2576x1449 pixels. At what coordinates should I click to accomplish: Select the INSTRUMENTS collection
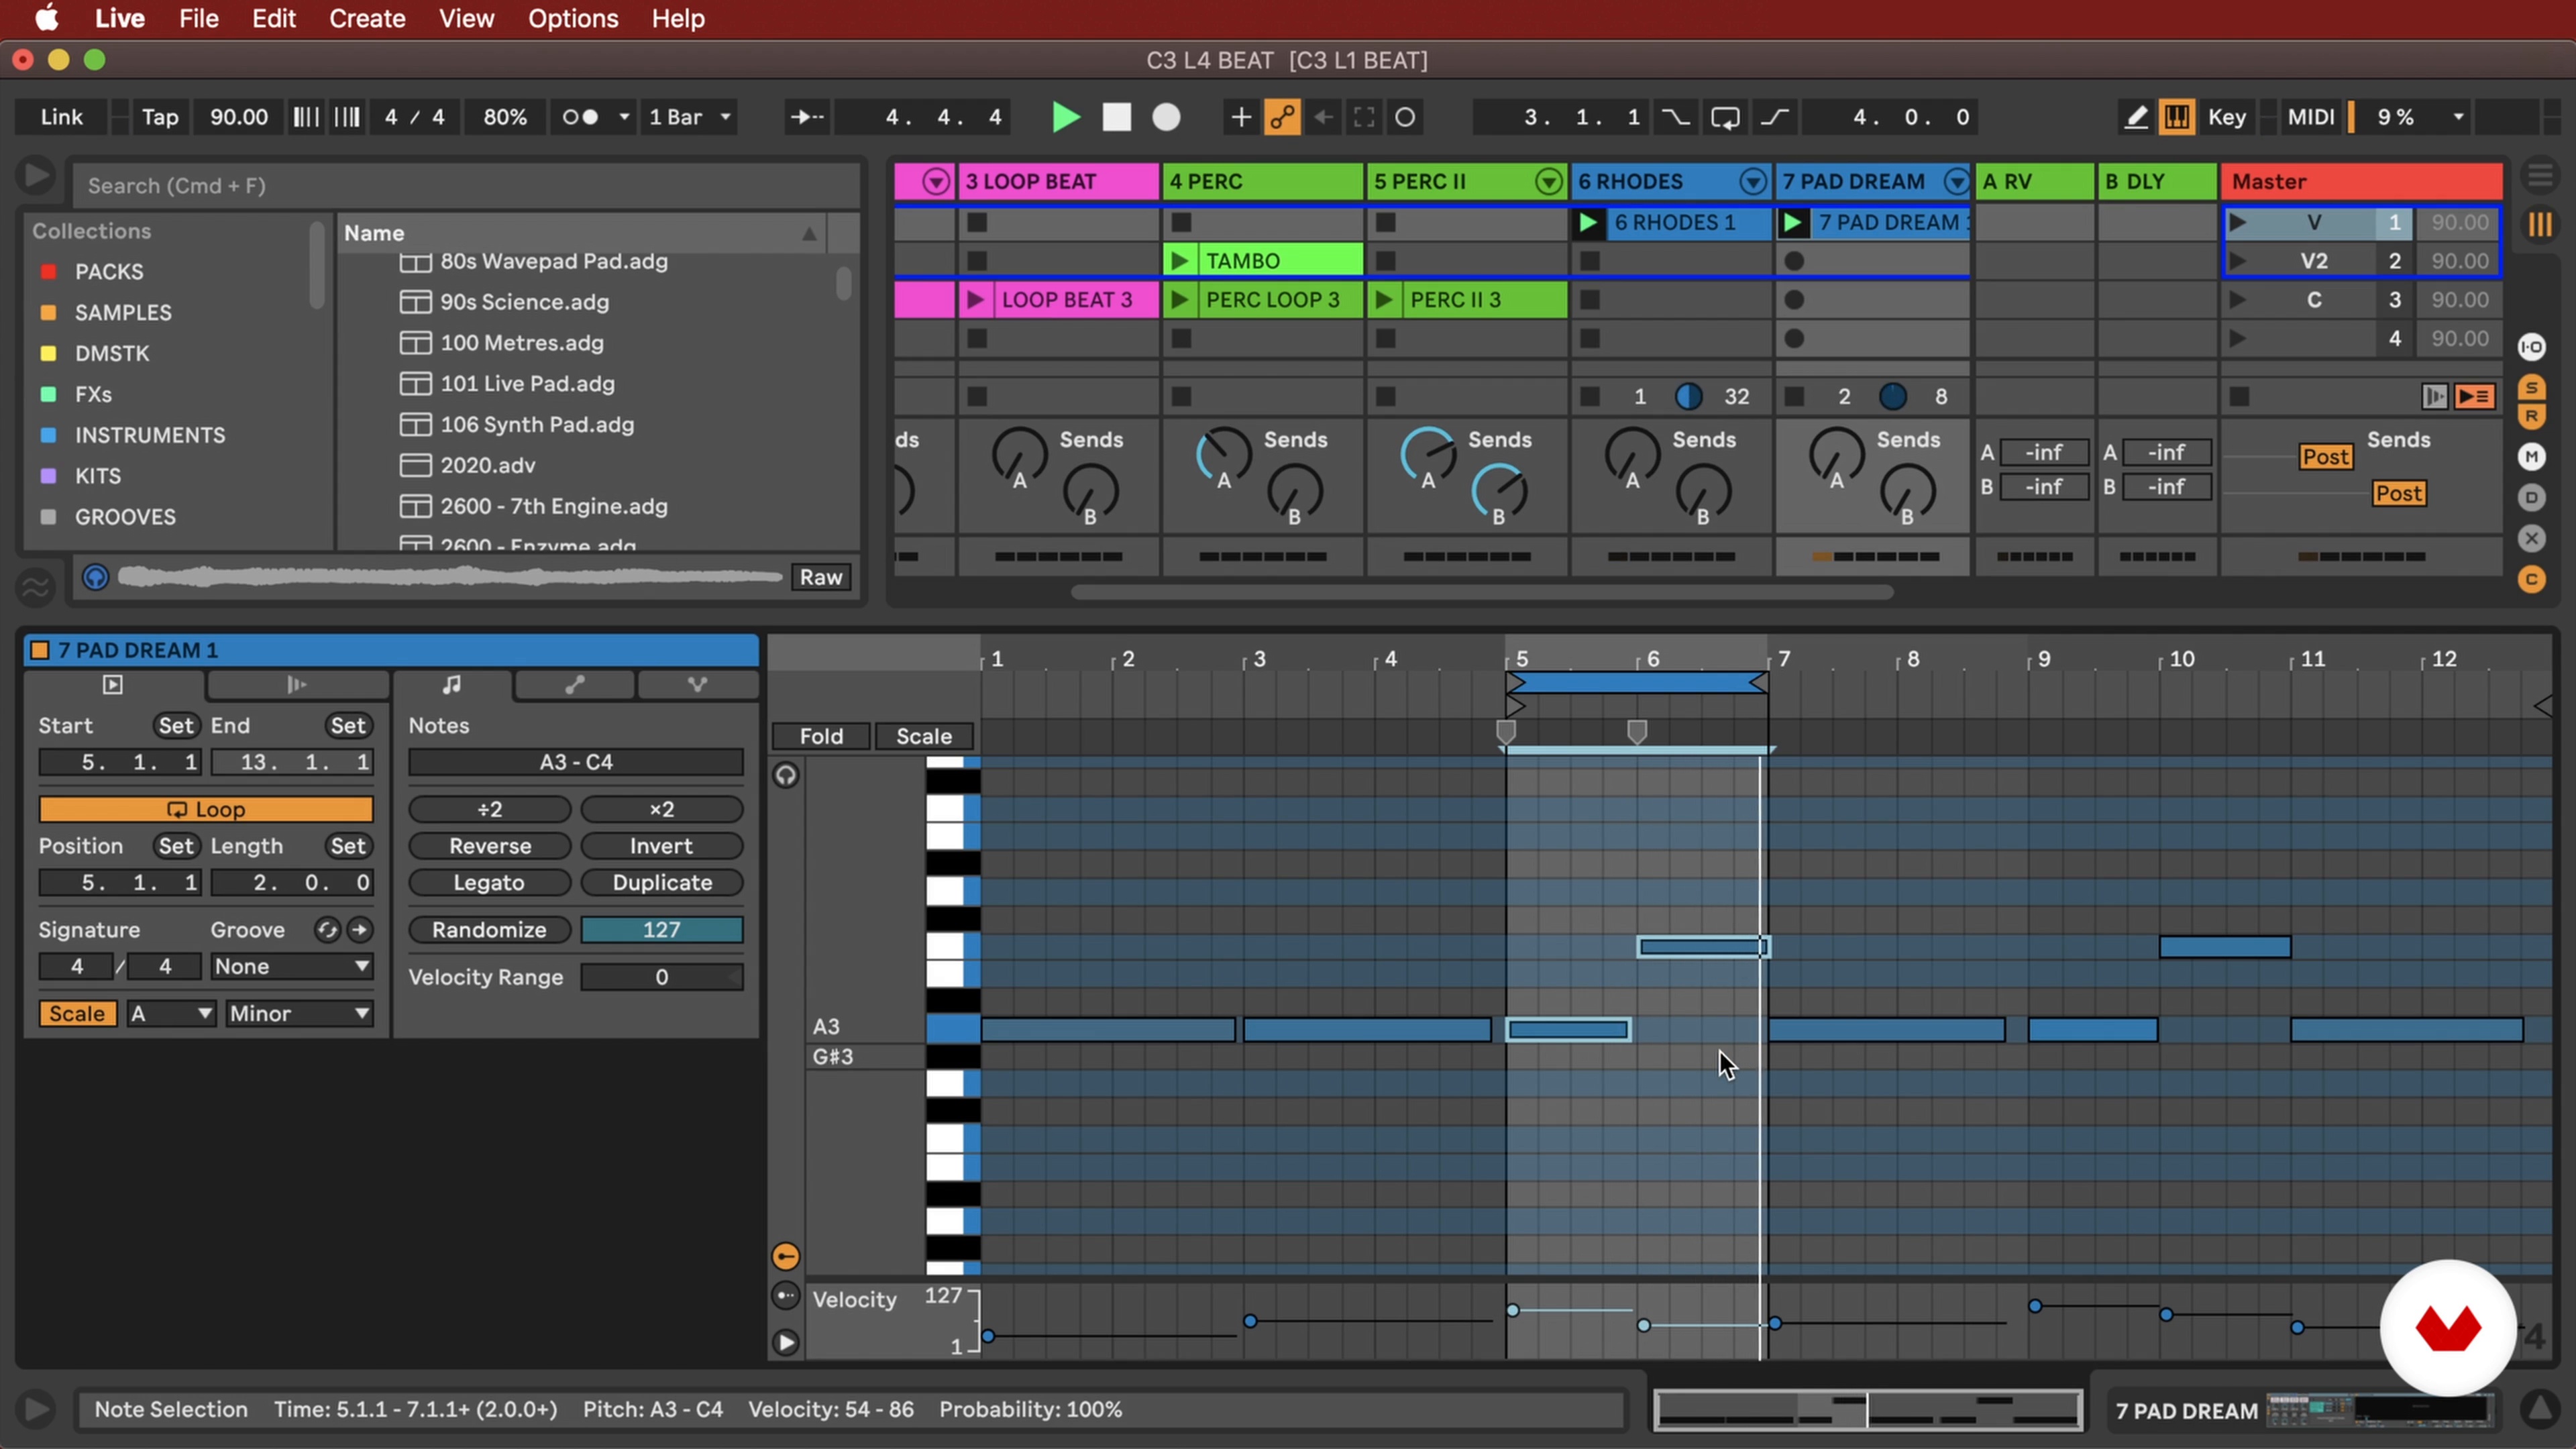pos(150,435)
